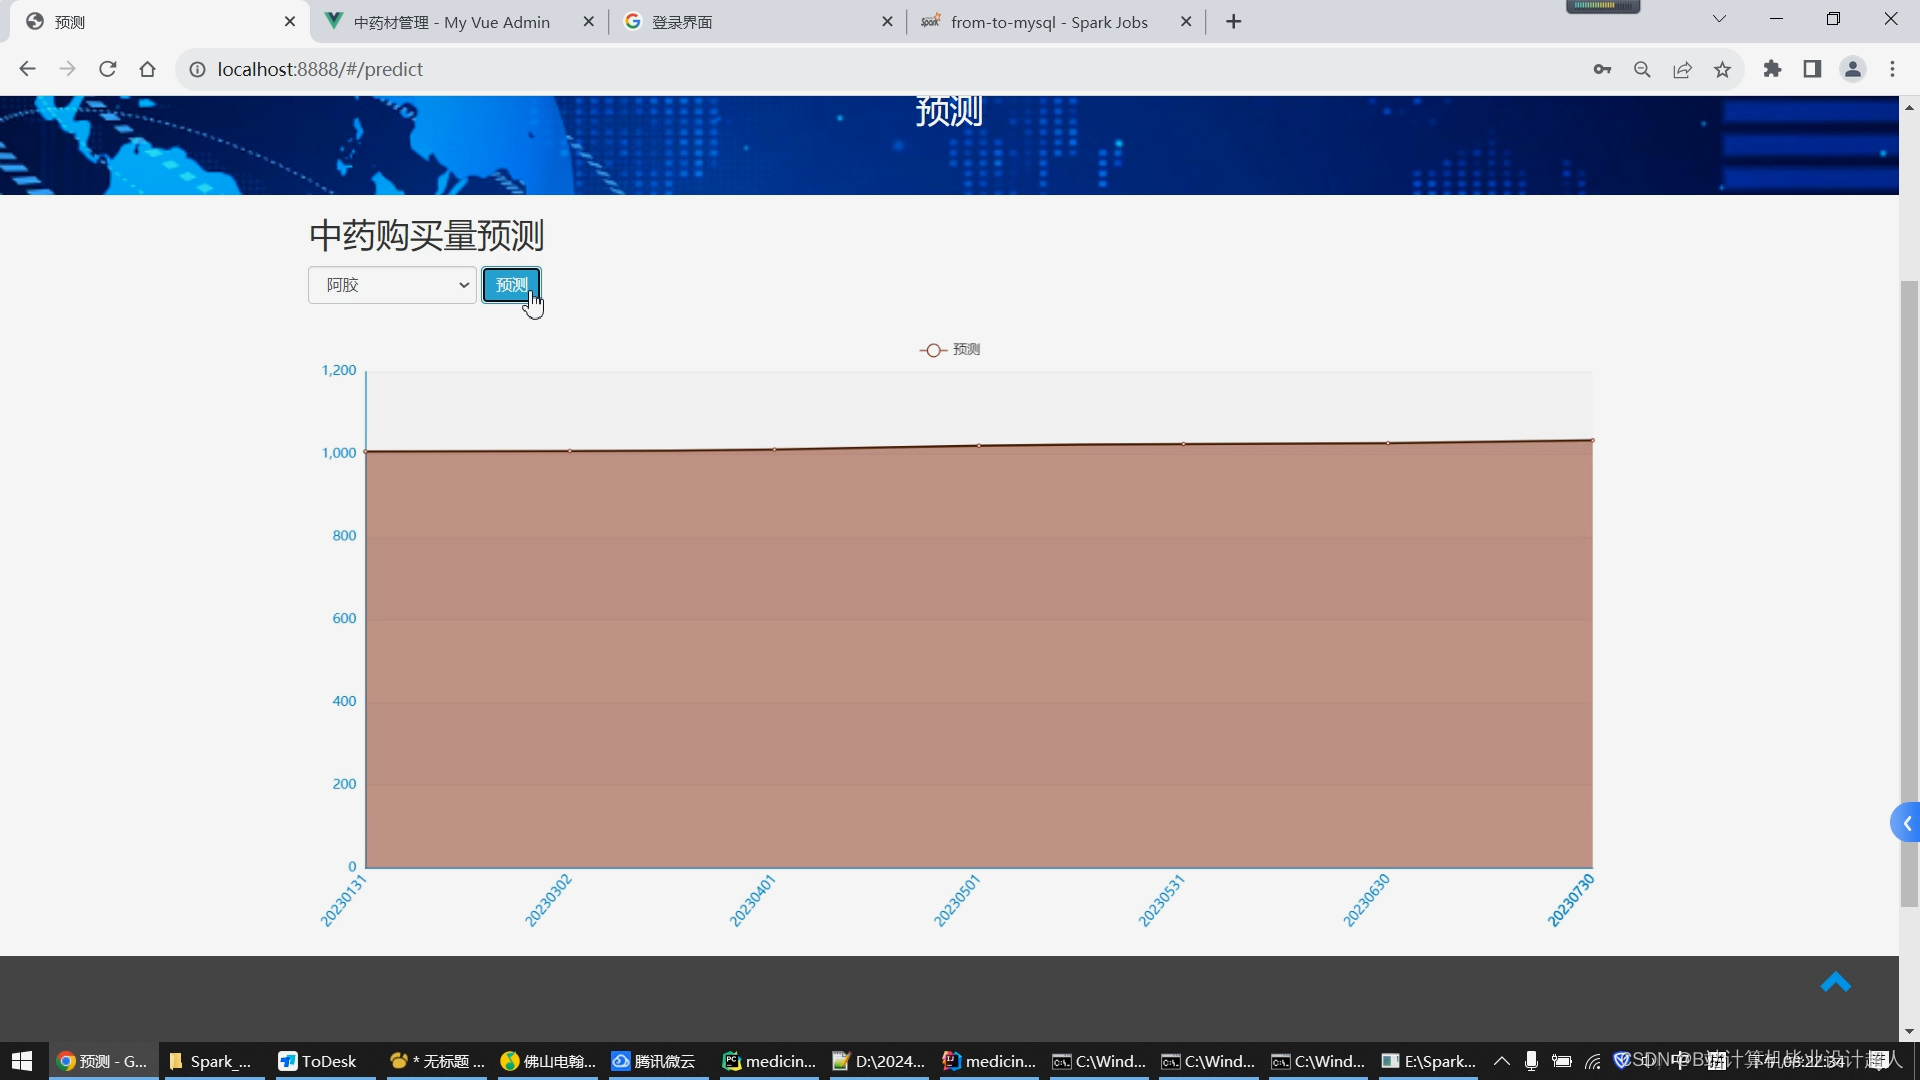The height and width of the screenshot is (1080, 1920).
Task: Click the saved passwords key icon
Action: [x=1602, y=69]
